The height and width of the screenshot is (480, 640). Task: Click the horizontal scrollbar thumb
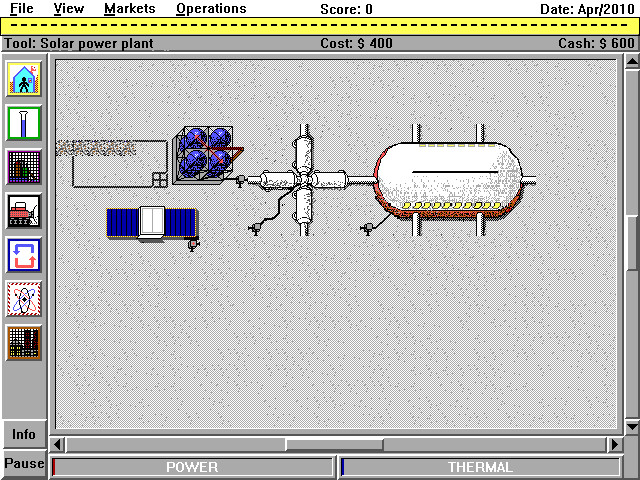334,444
